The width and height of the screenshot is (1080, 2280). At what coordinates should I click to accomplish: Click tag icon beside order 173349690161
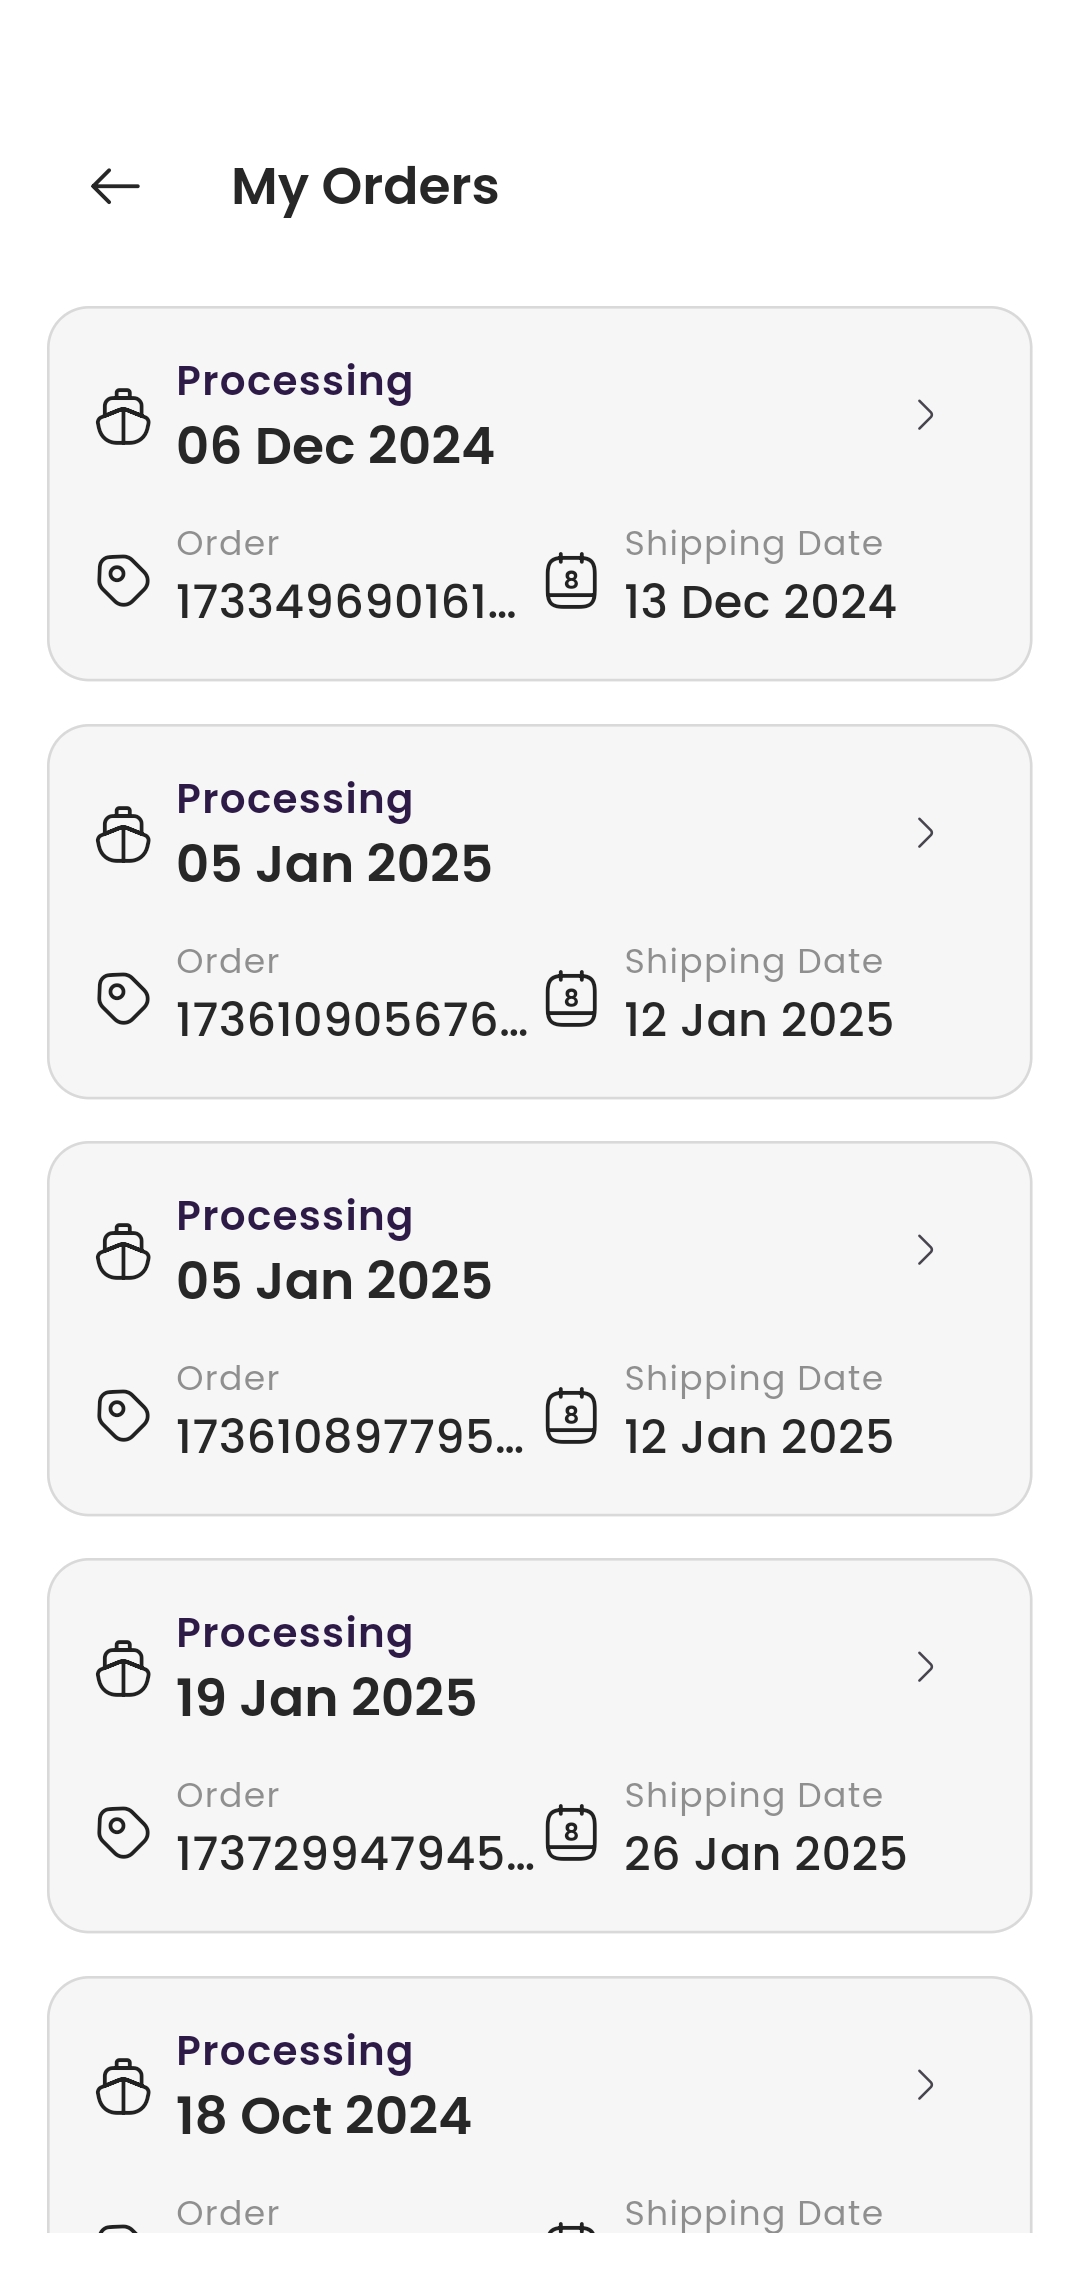pos(123,580)
